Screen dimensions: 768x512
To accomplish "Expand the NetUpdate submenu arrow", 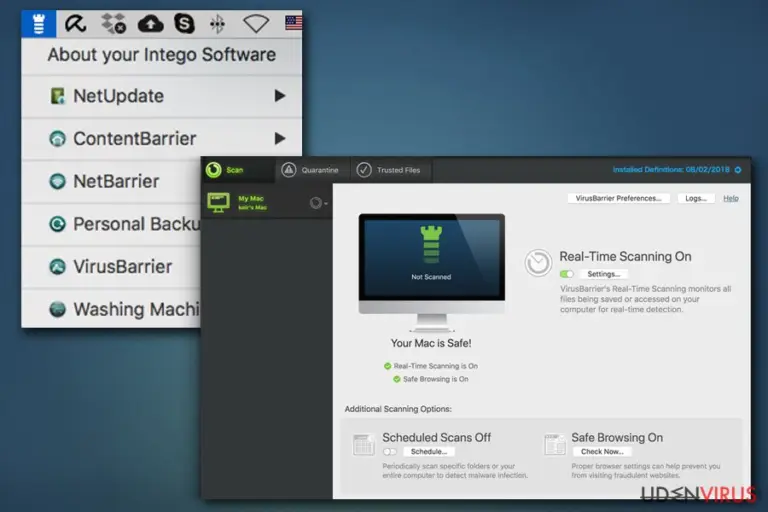I will click(280, 96).
